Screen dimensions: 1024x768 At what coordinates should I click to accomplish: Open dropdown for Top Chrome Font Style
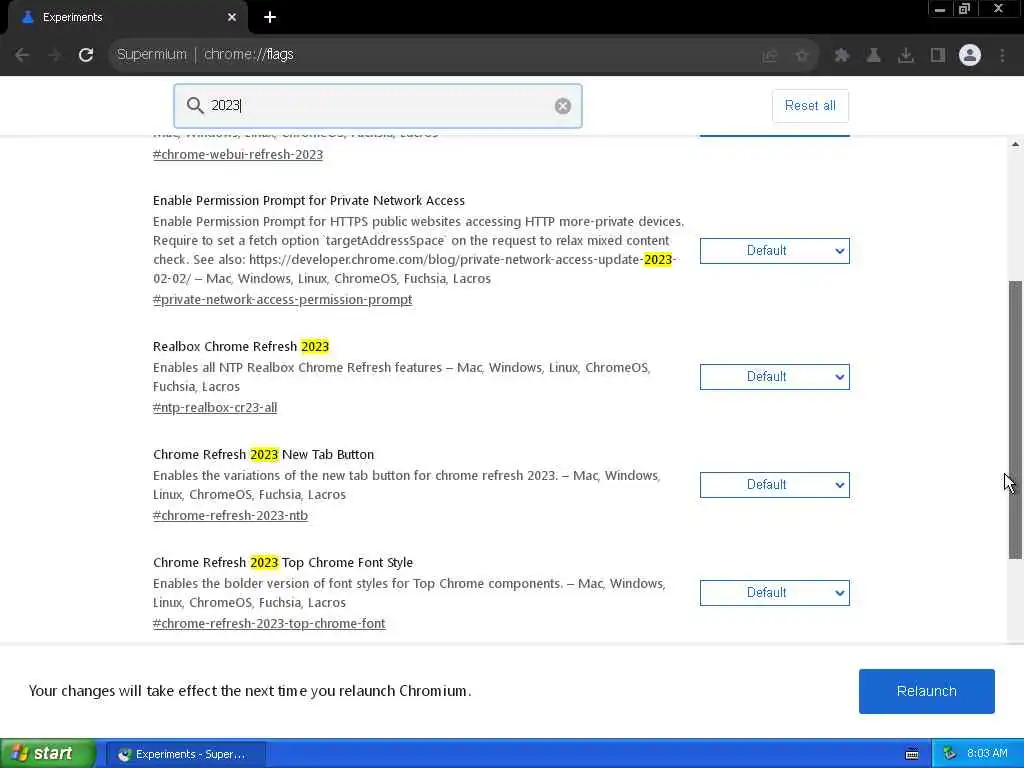click(775, 593)
